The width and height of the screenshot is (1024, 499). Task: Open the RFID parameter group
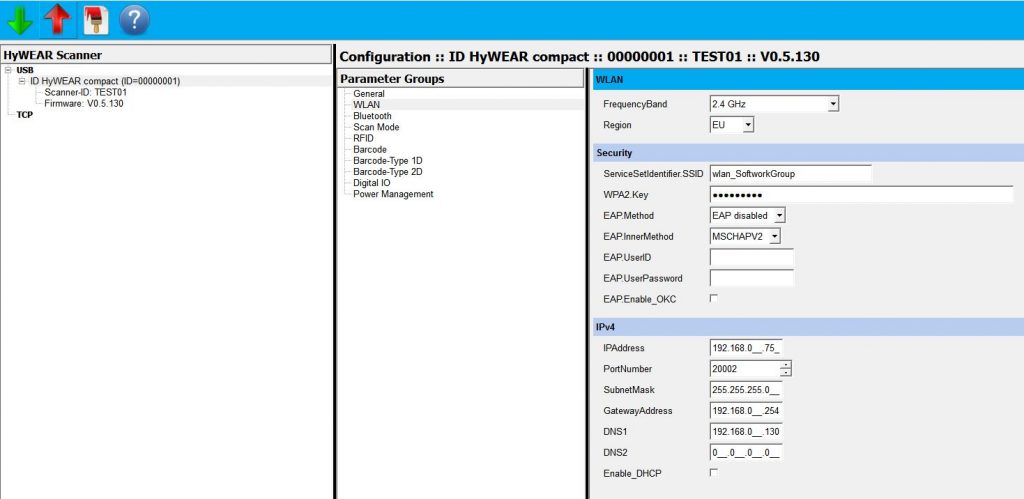(363, 138)
